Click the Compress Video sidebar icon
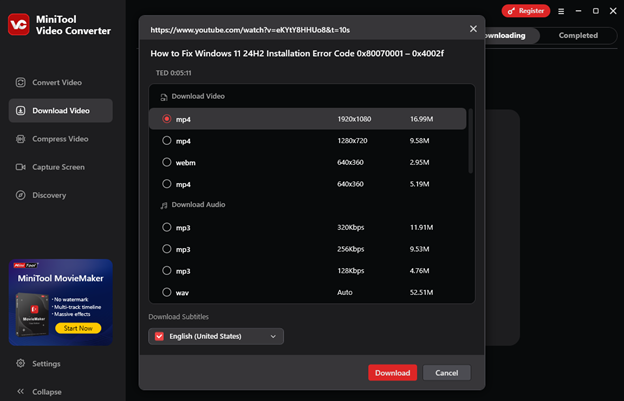 [20, 139]
